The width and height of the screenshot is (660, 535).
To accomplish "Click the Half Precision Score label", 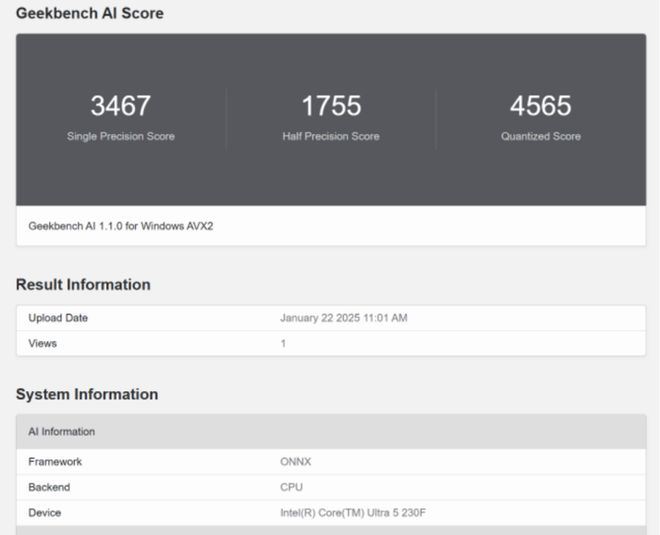I will 331,136.
